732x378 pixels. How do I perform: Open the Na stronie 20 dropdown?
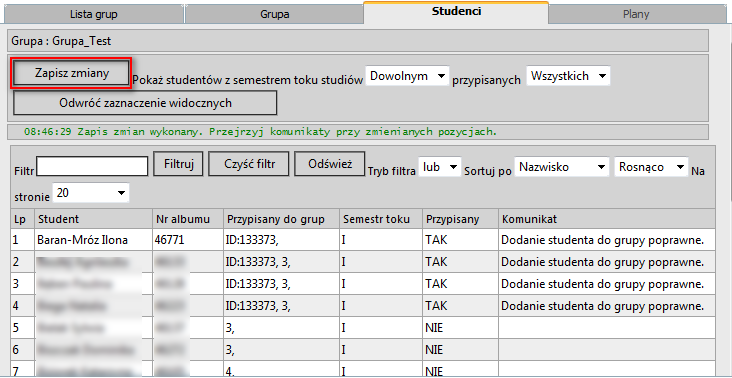coord(91,193)
